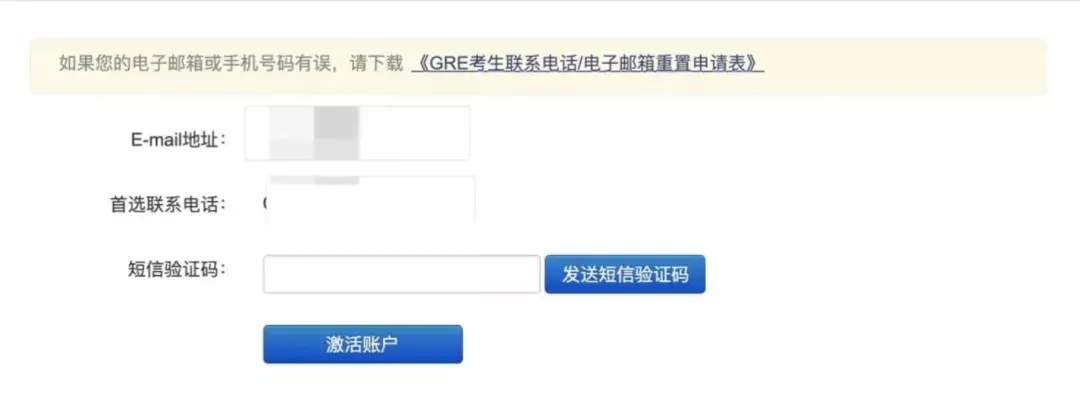Send SMS code using the blue button
The height and width of the screenshot is (410, 1080).
tap(625, 274)
